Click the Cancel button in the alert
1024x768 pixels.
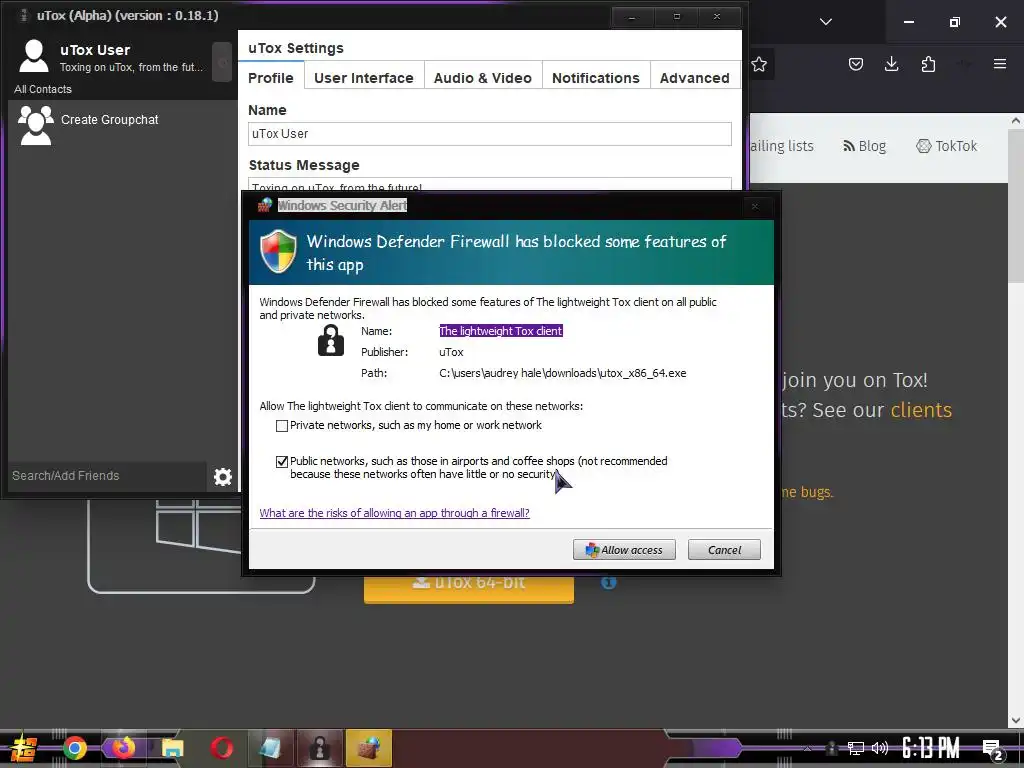coord(724,550)
